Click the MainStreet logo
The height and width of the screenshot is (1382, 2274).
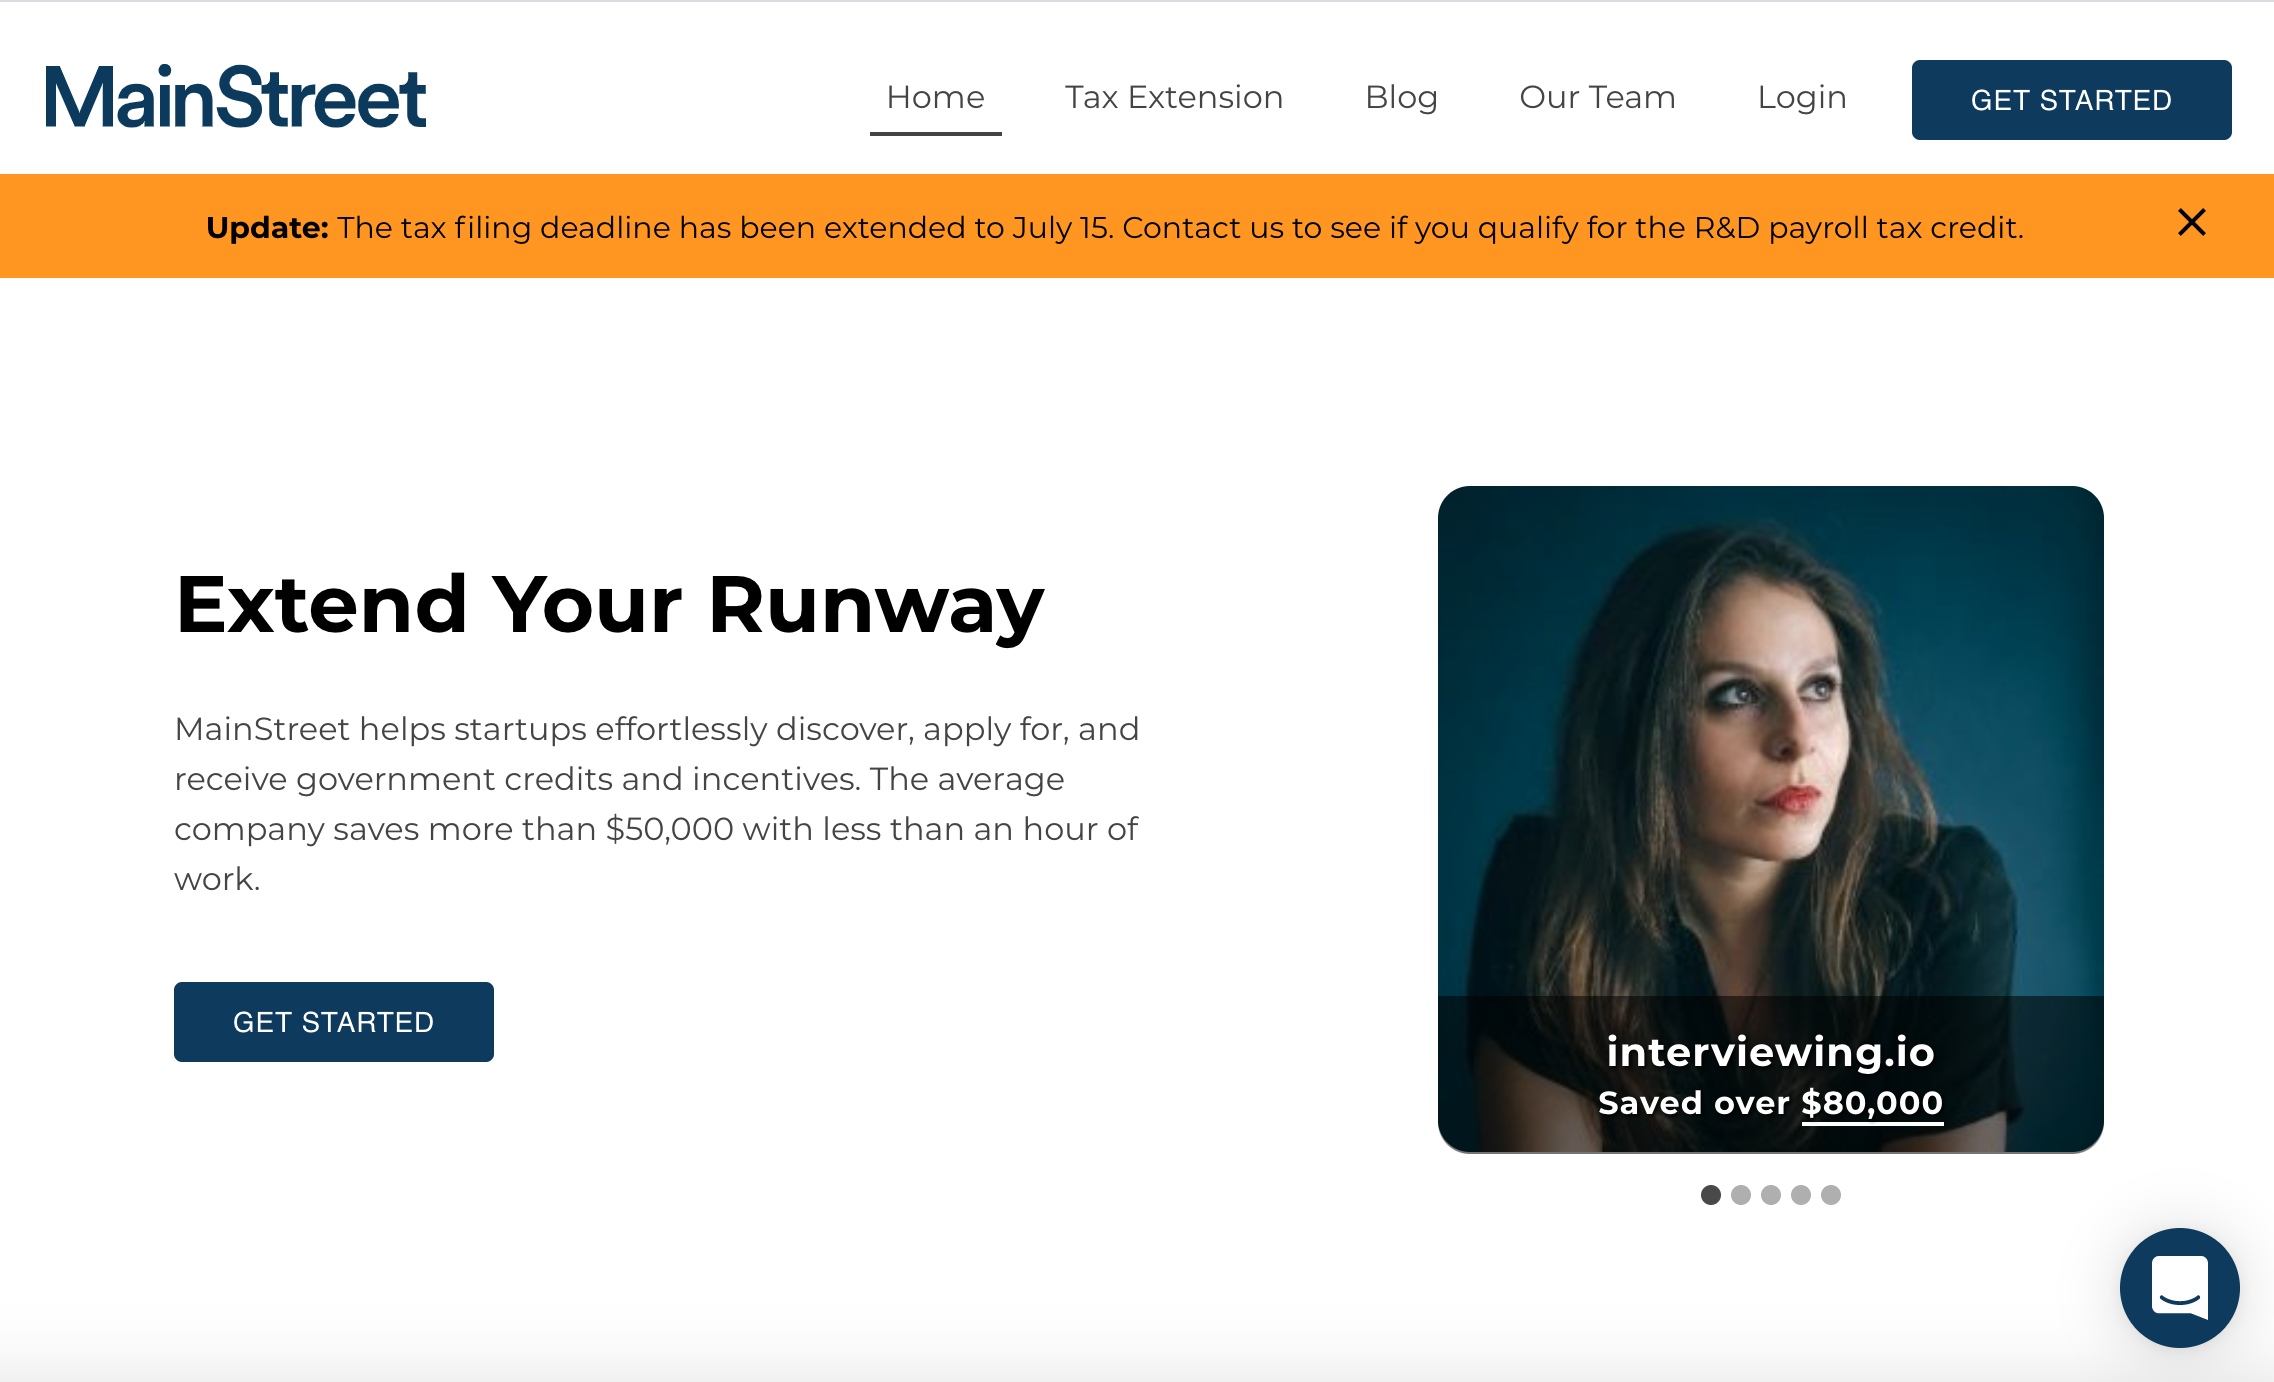pos(236,97)
